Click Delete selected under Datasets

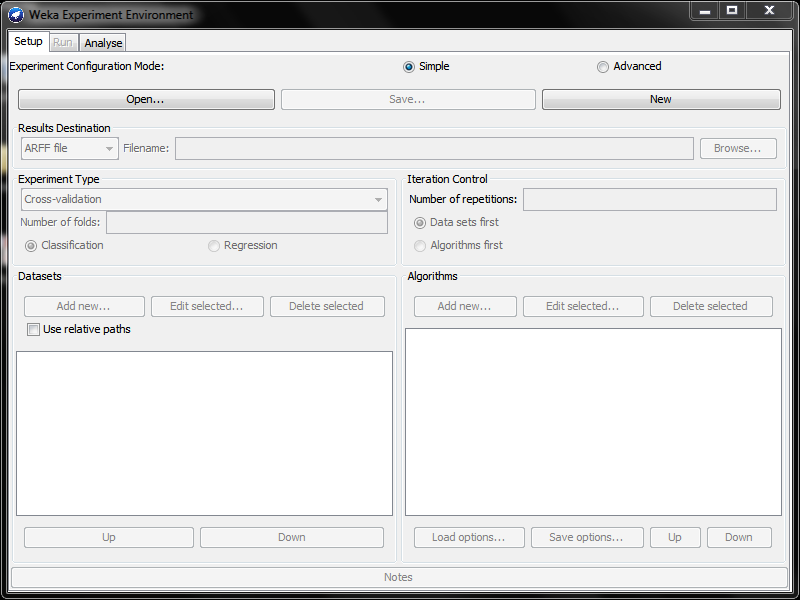(x=327, y=307)
